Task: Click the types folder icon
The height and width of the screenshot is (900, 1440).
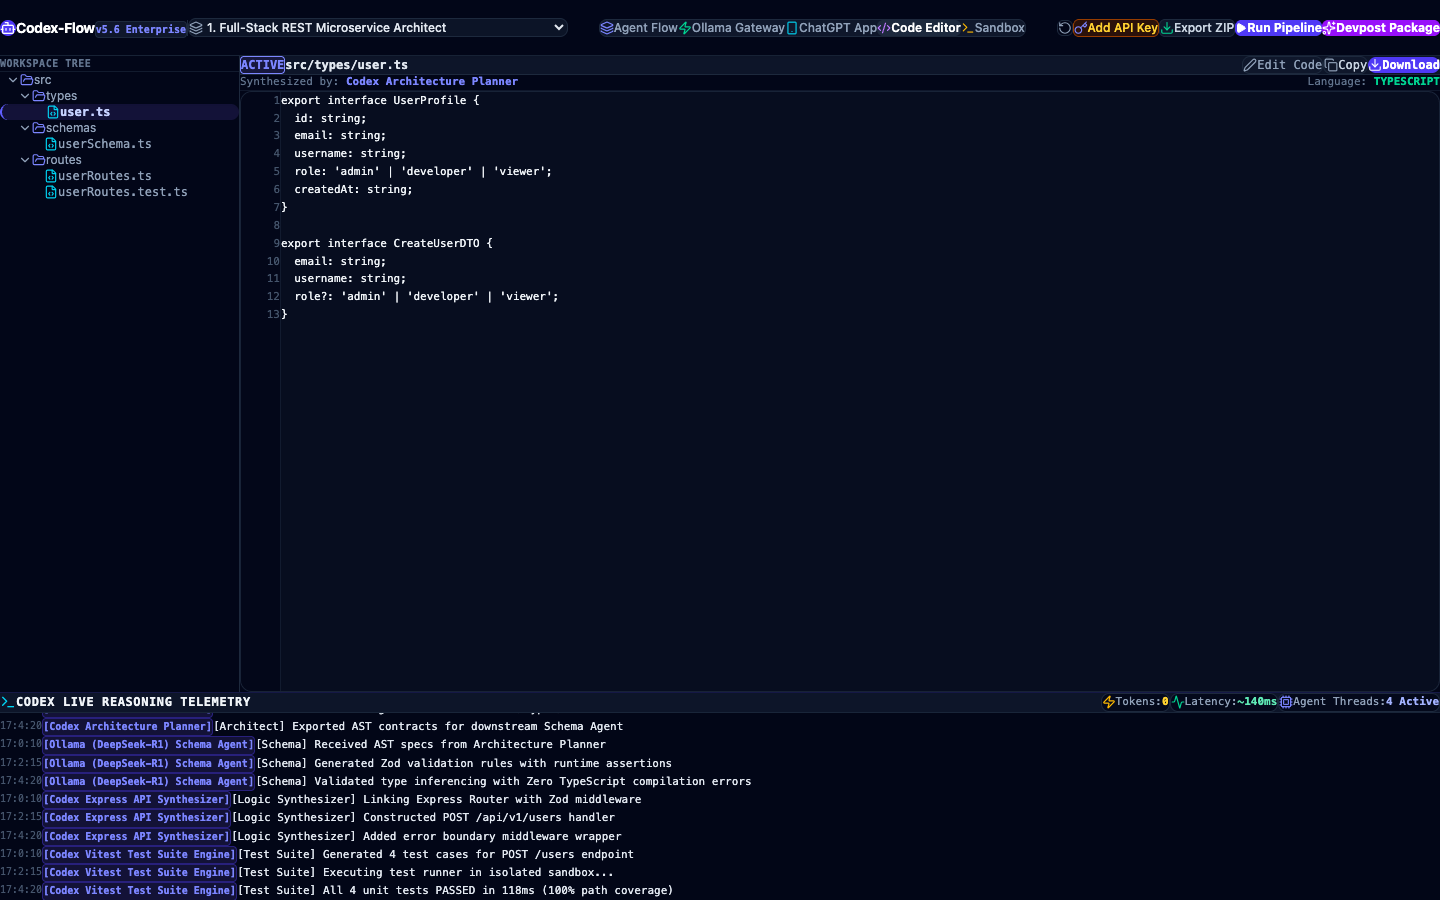Action: [x=39, y=96]
